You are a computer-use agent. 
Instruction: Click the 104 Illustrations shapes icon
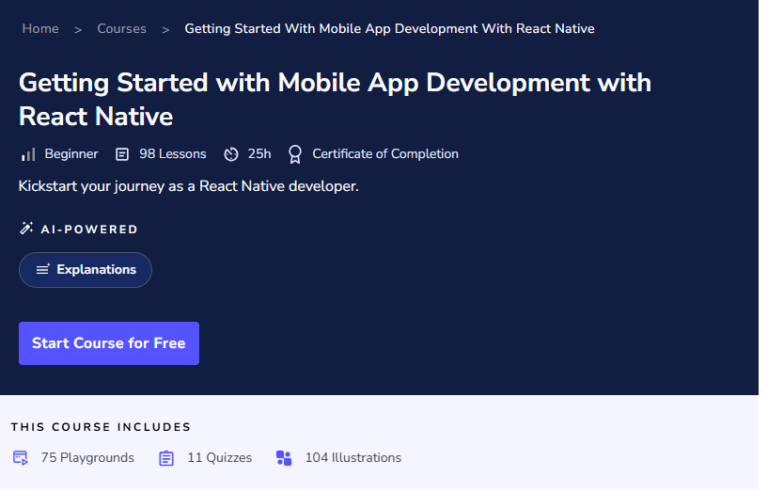[x=284, y=458]
